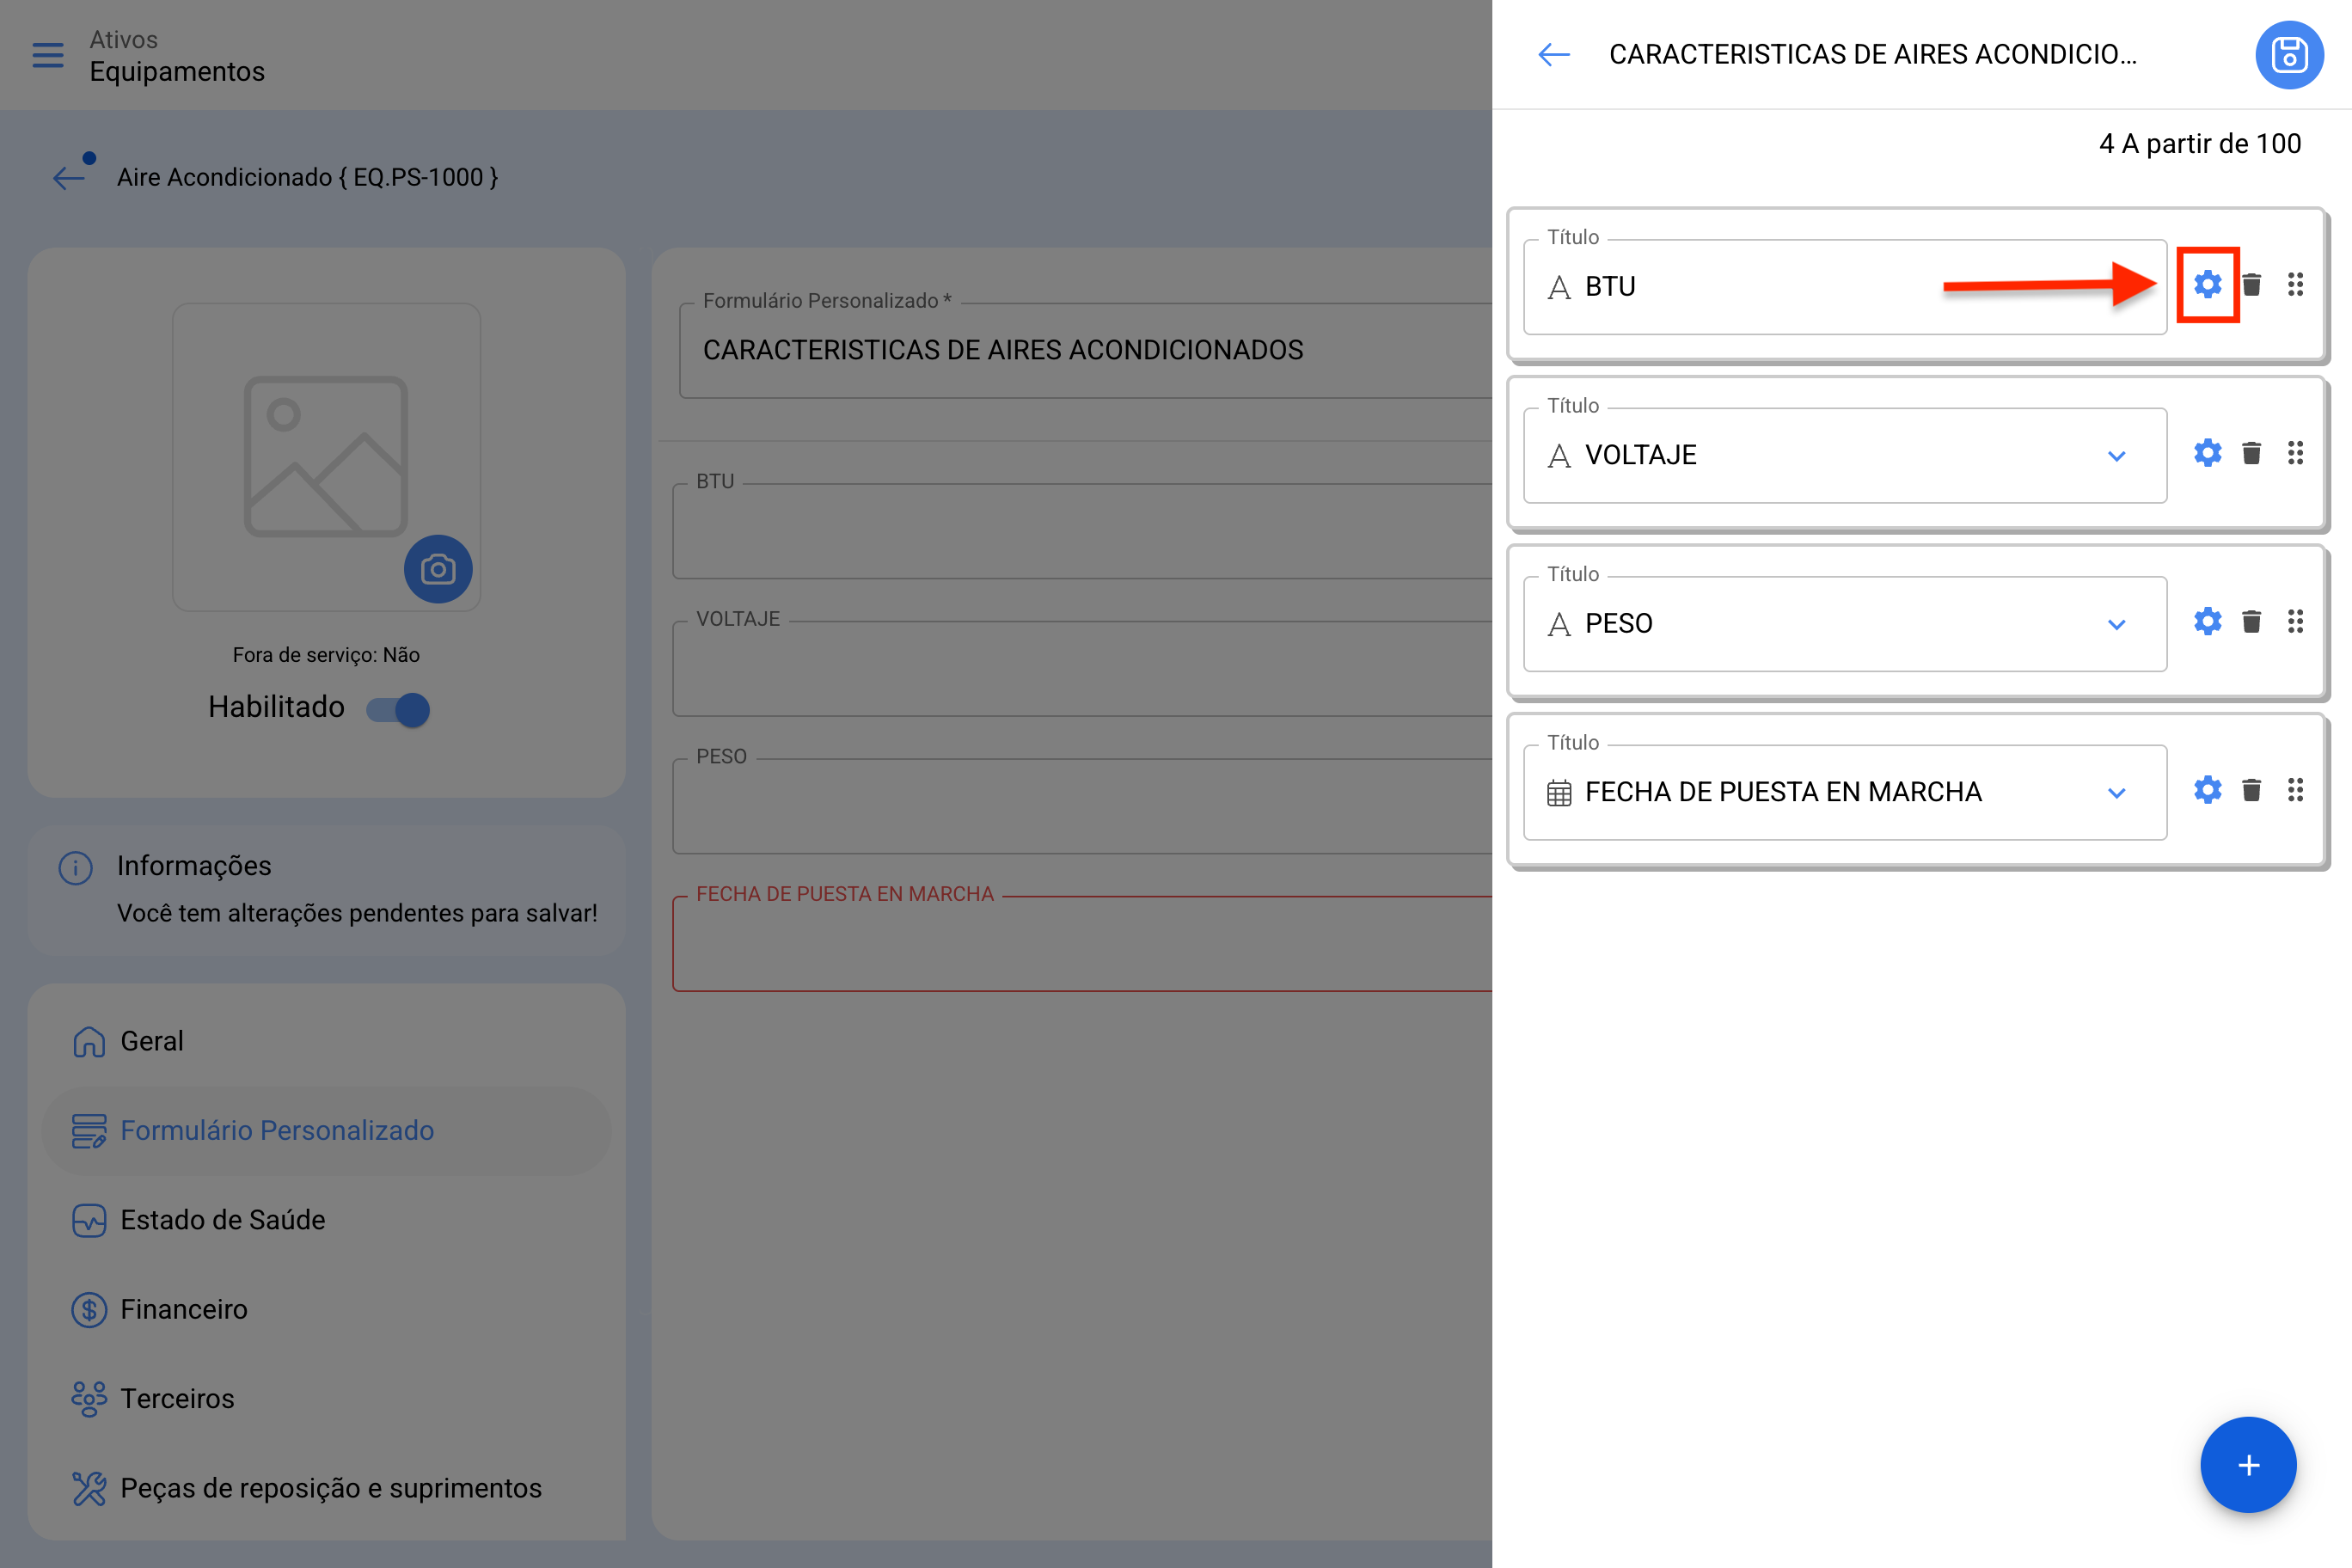2352x1568 pixels.
Task: Delete the BTU field
Action: [2252, 285]
